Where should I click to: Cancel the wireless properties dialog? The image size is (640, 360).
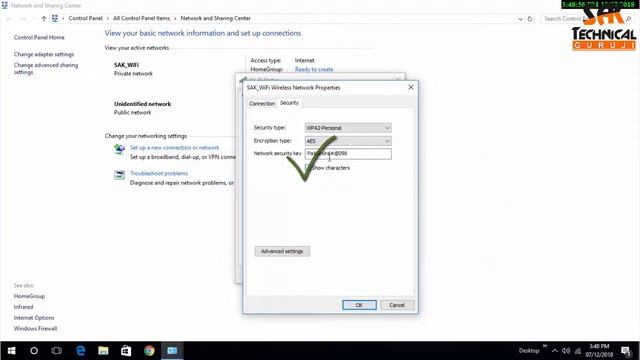[x=397, y=305]
